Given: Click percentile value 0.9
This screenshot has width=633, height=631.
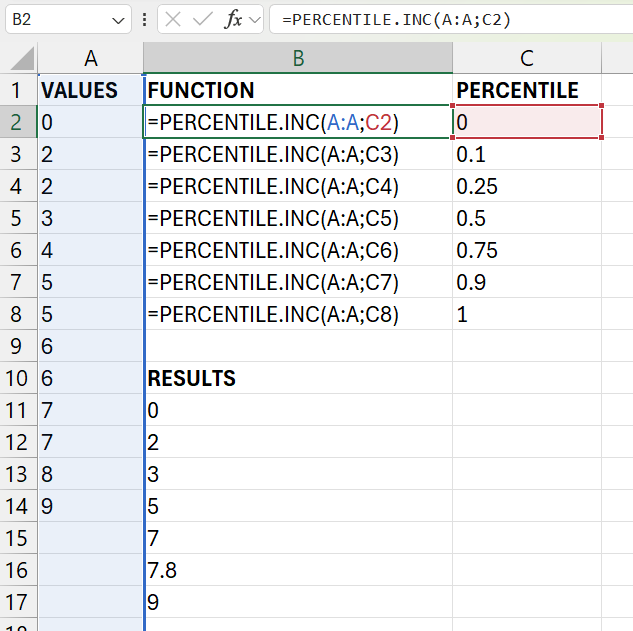Looking at the screenshot, I should 527,282.
